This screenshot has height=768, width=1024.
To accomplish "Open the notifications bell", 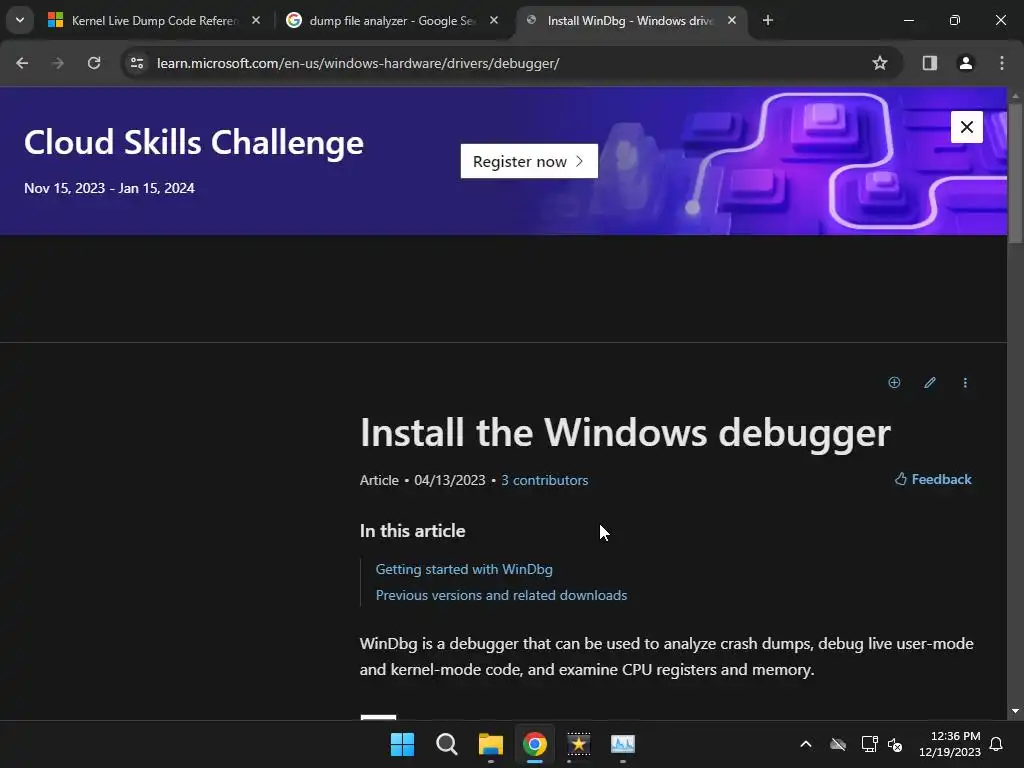I will (997, 744).
